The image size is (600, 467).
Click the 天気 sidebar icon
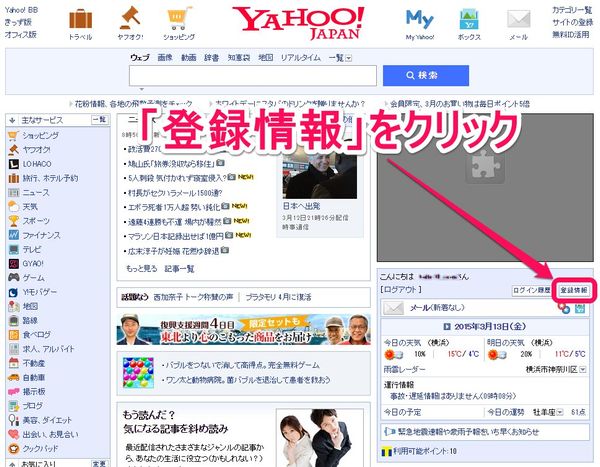(13, 207)
